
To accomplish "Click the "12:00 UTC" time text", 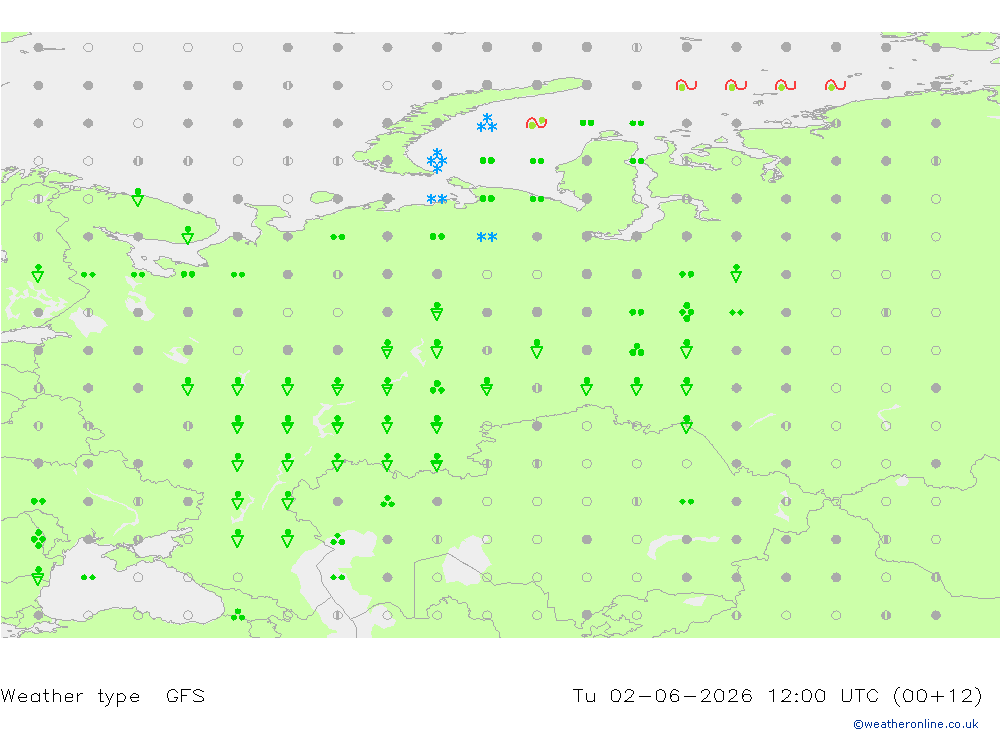I will pyautogui.click(x=823, y=695).
